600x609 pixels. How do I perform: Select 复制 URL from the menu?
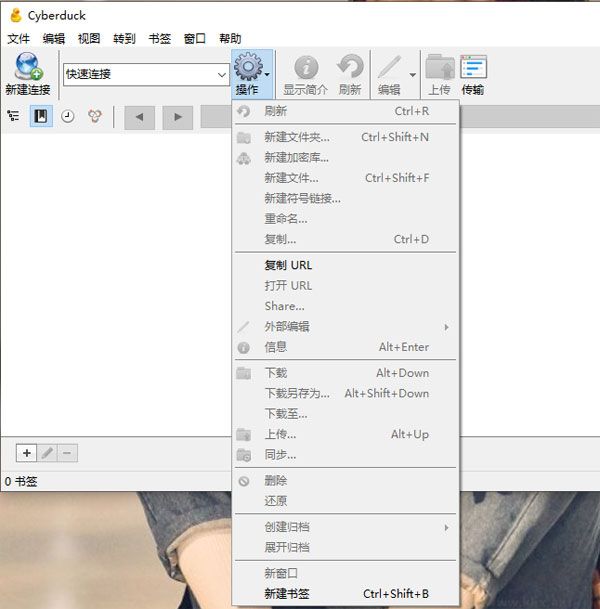[288, 265]
